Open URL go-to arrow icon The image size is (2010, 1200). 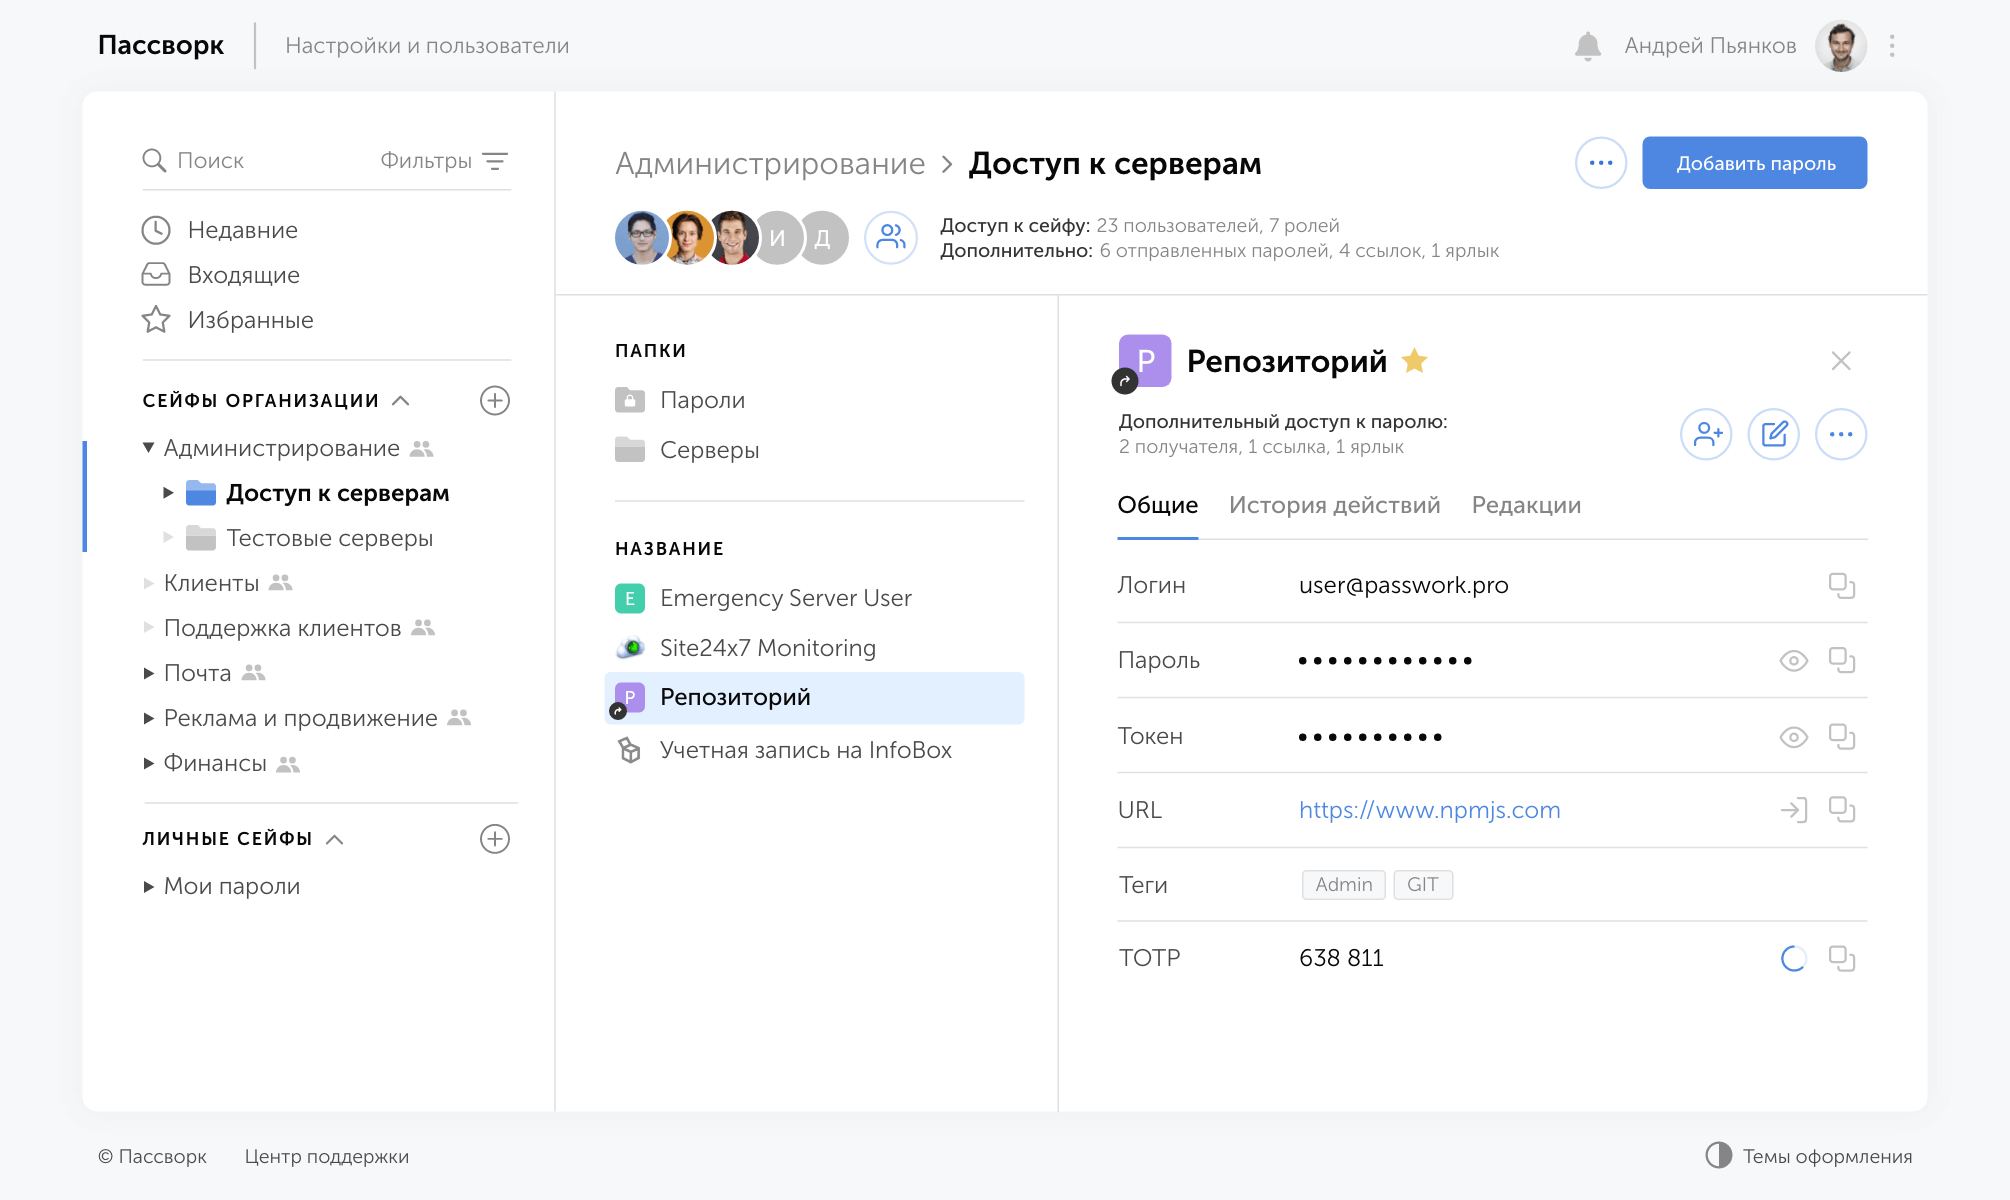(x=1793, y=810)
